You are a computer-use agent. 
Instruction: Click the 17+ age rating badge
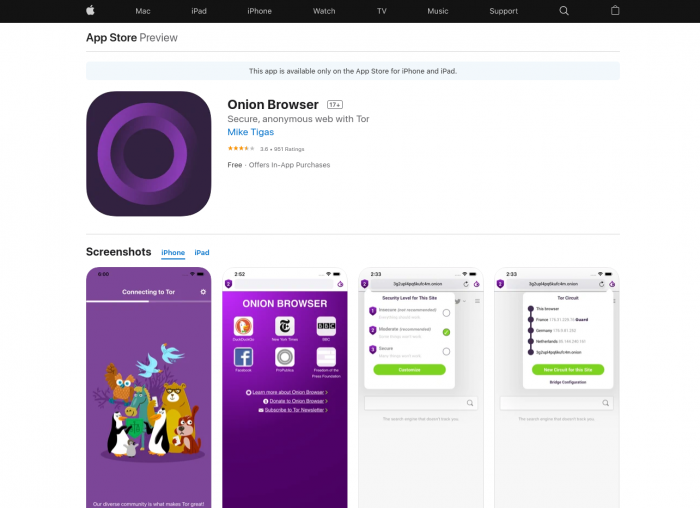[335, 104]
